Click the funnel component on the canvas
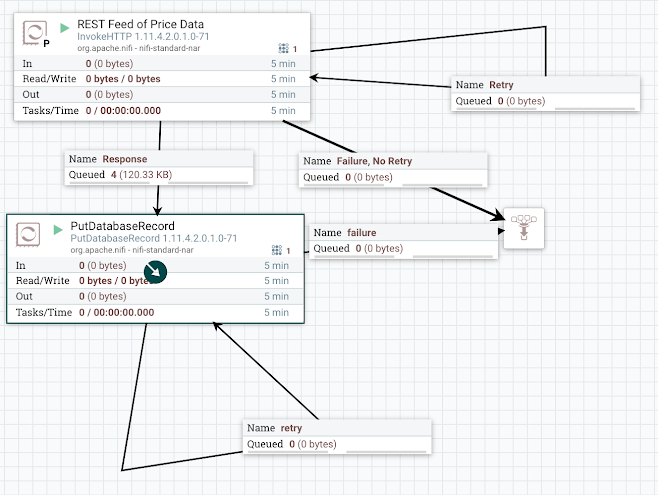Screen dimensions: 658x495 coord(524,227)
